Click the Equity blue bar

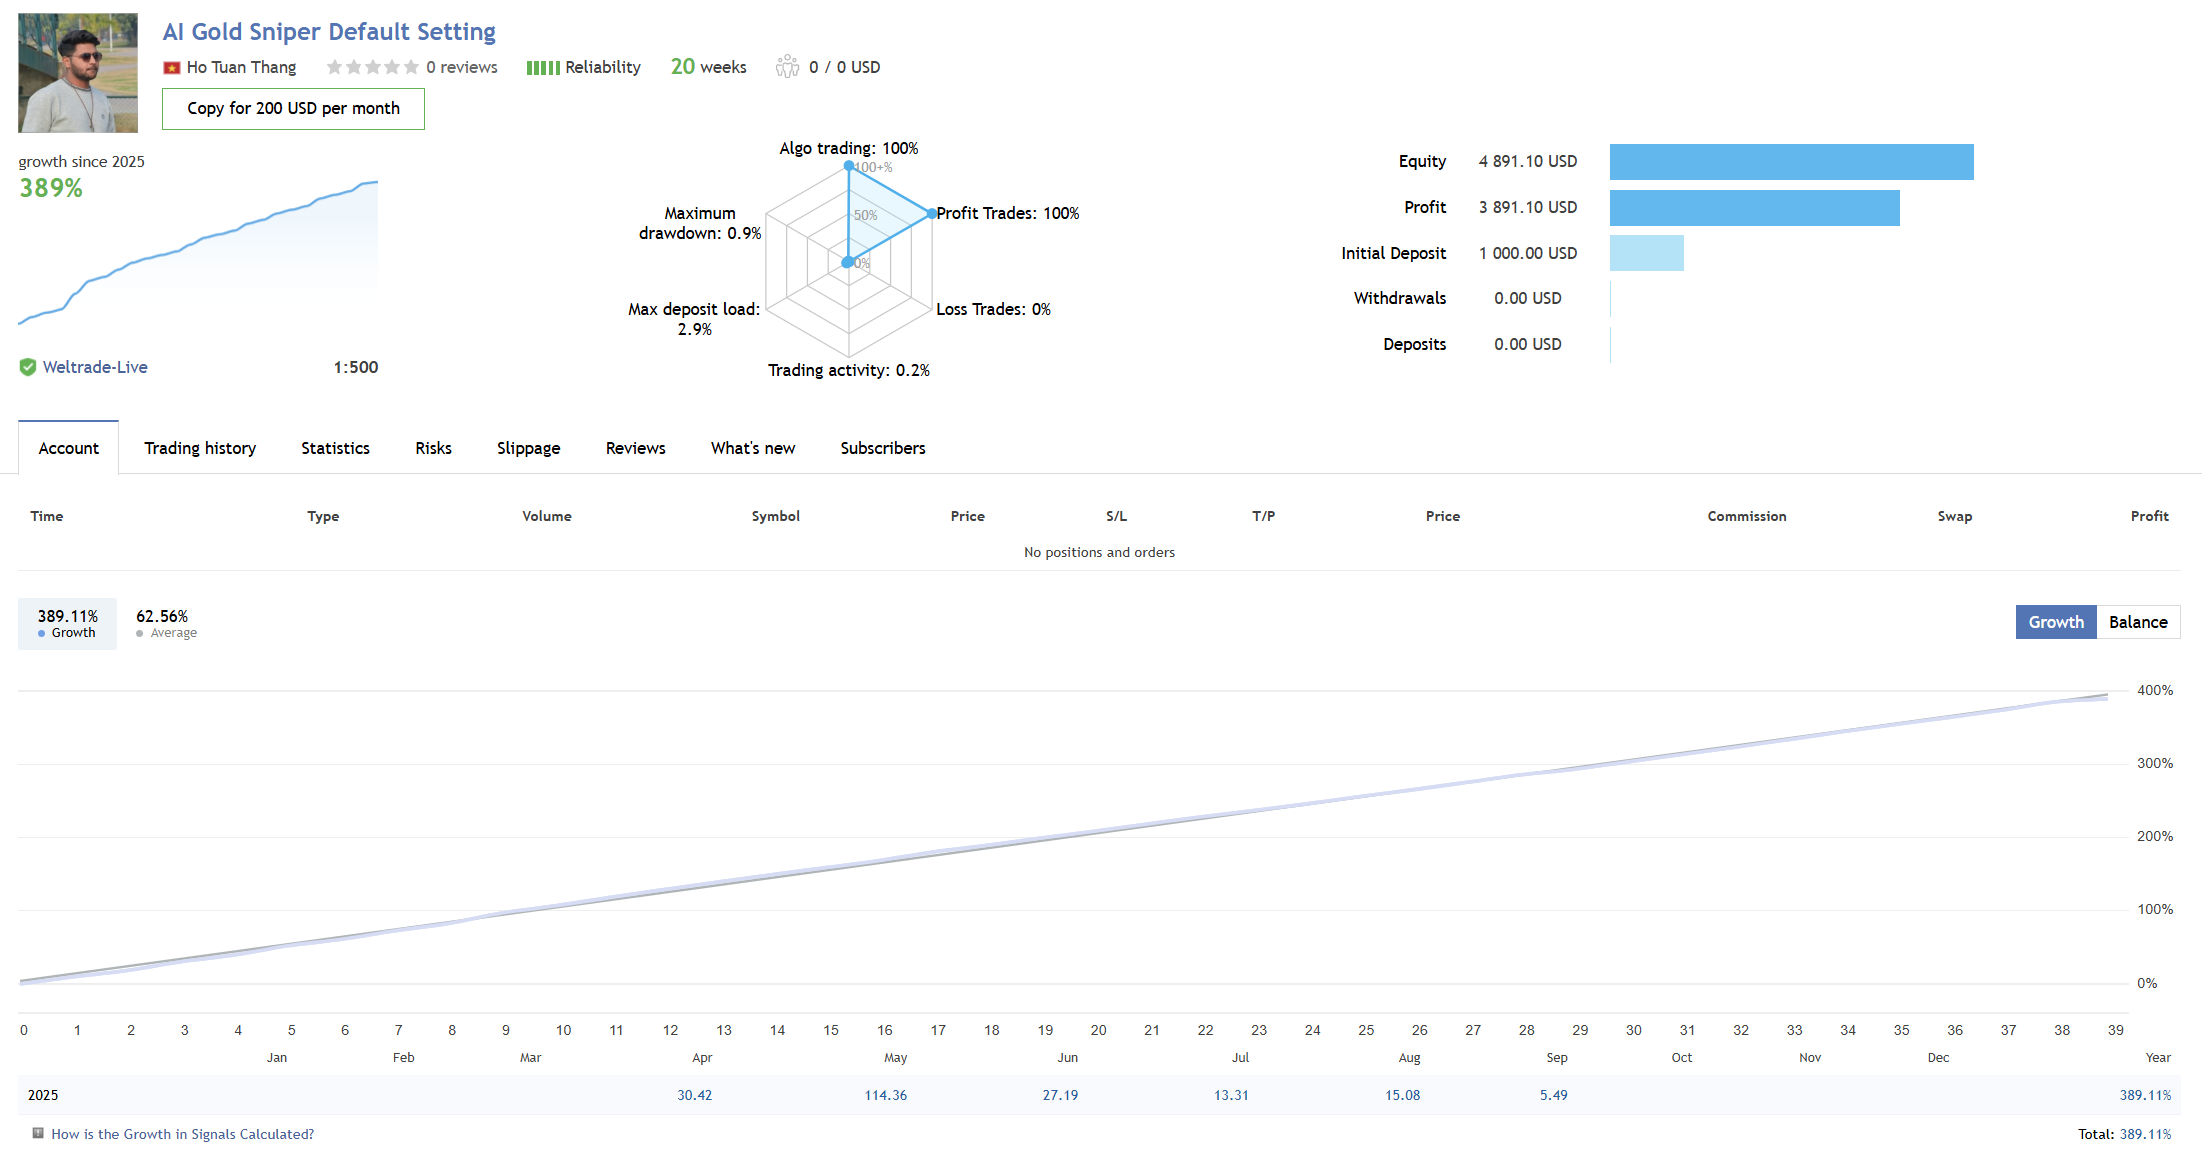pyautogui.click(x=1791, y=162)
